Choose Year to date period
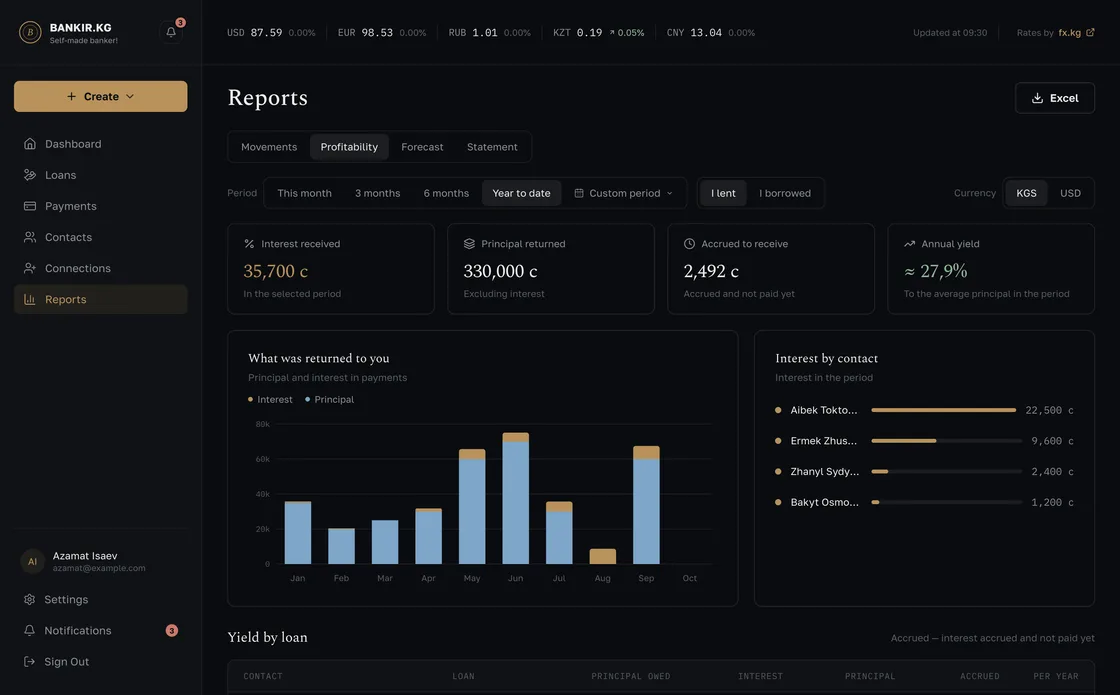This screenshot has height=695, width=1120. tap(521, 193)
